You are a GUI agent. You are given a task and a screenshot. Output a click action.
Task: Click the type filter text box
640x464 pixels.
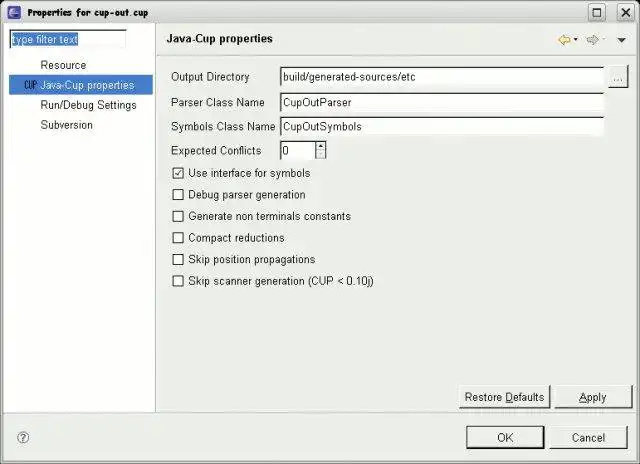[x=68, y=40]
